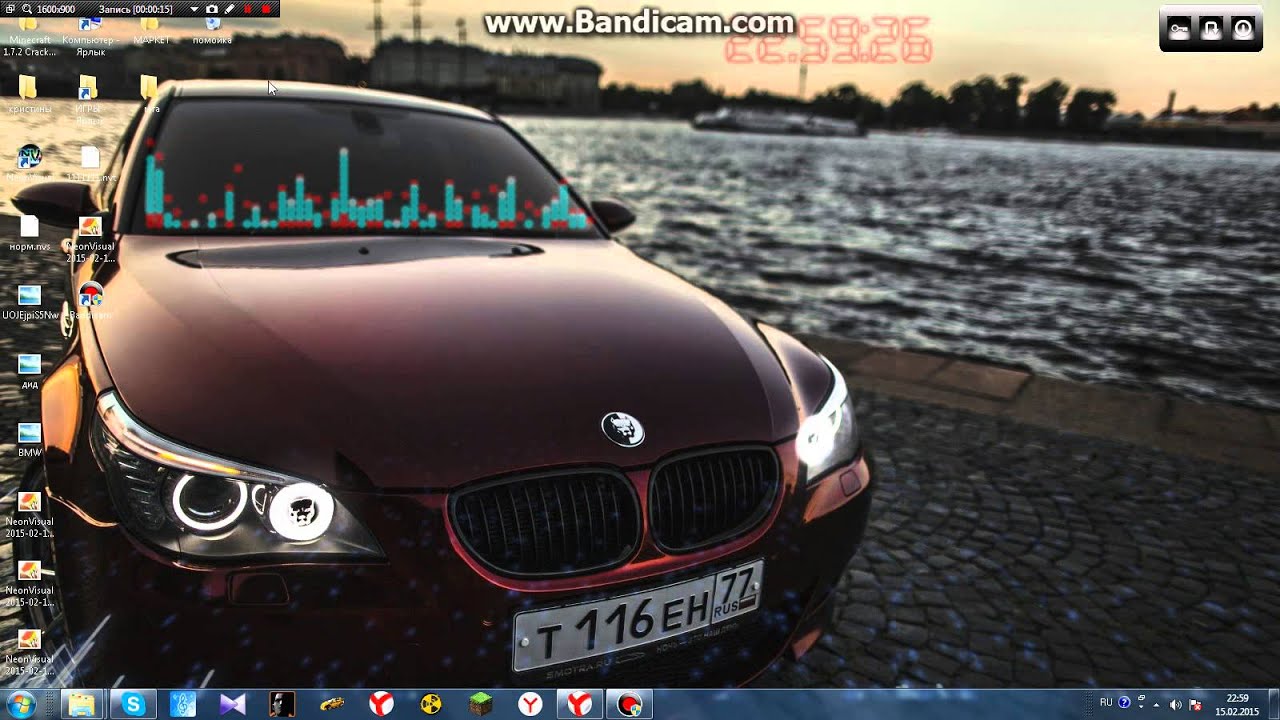Select the норм.nvs file icon

point(29,232)
